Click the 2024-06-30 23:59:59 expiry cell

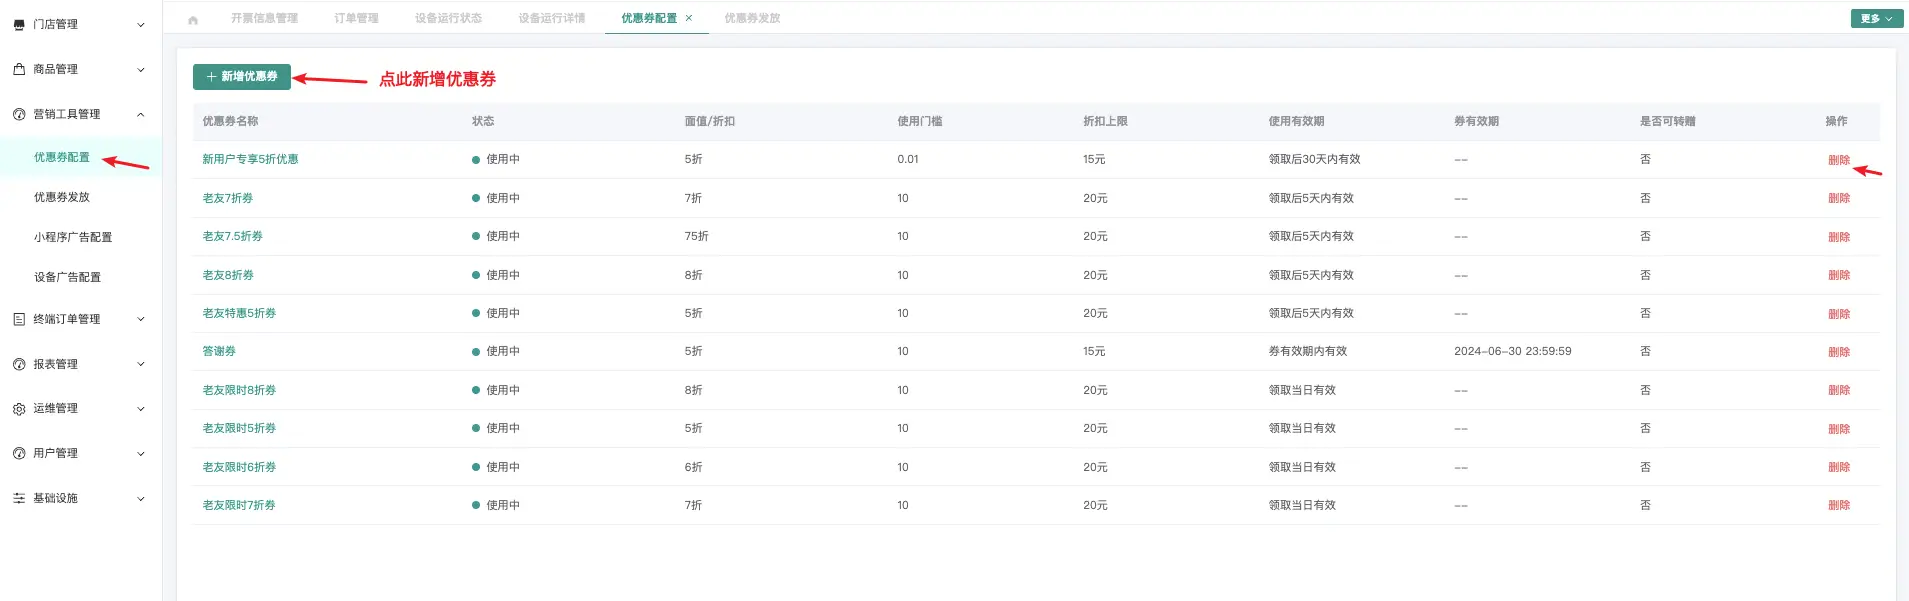click(1512, 351)
